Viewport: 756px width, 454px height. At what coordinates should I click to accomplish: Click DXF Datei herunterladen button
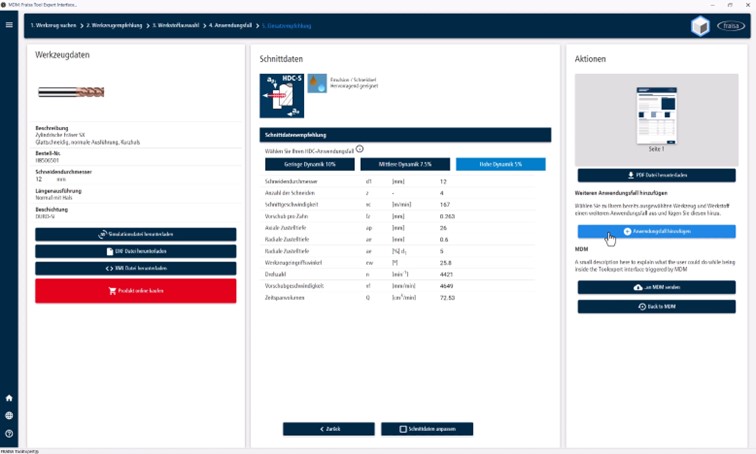[135, 251]
